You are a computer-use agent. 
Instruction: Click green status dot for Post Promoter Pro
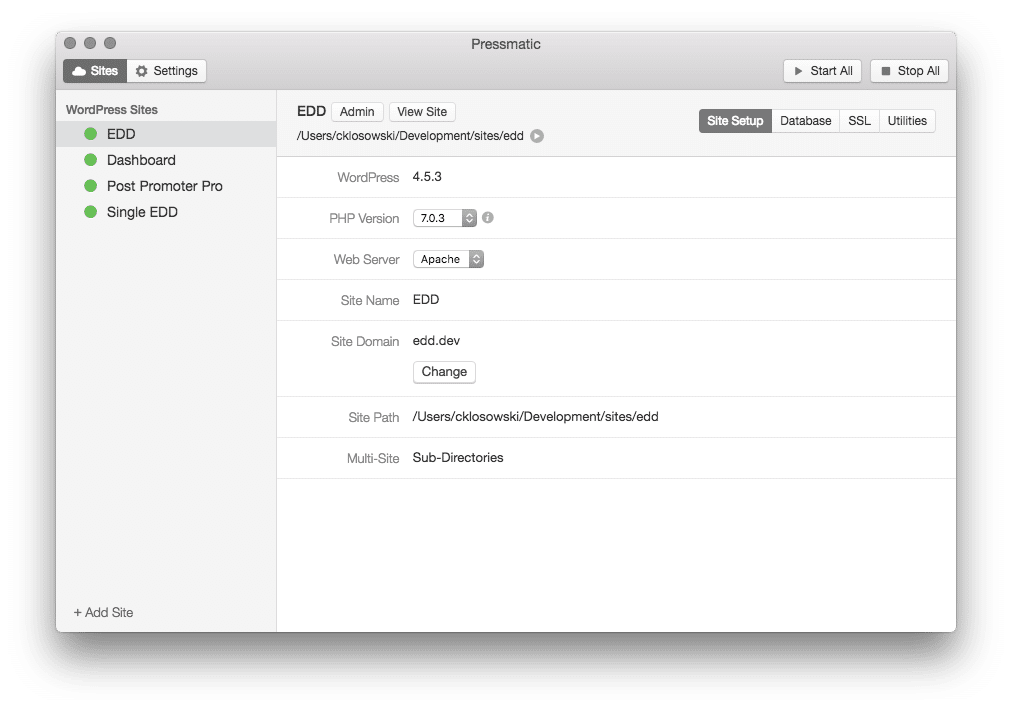tap(90, 186)
